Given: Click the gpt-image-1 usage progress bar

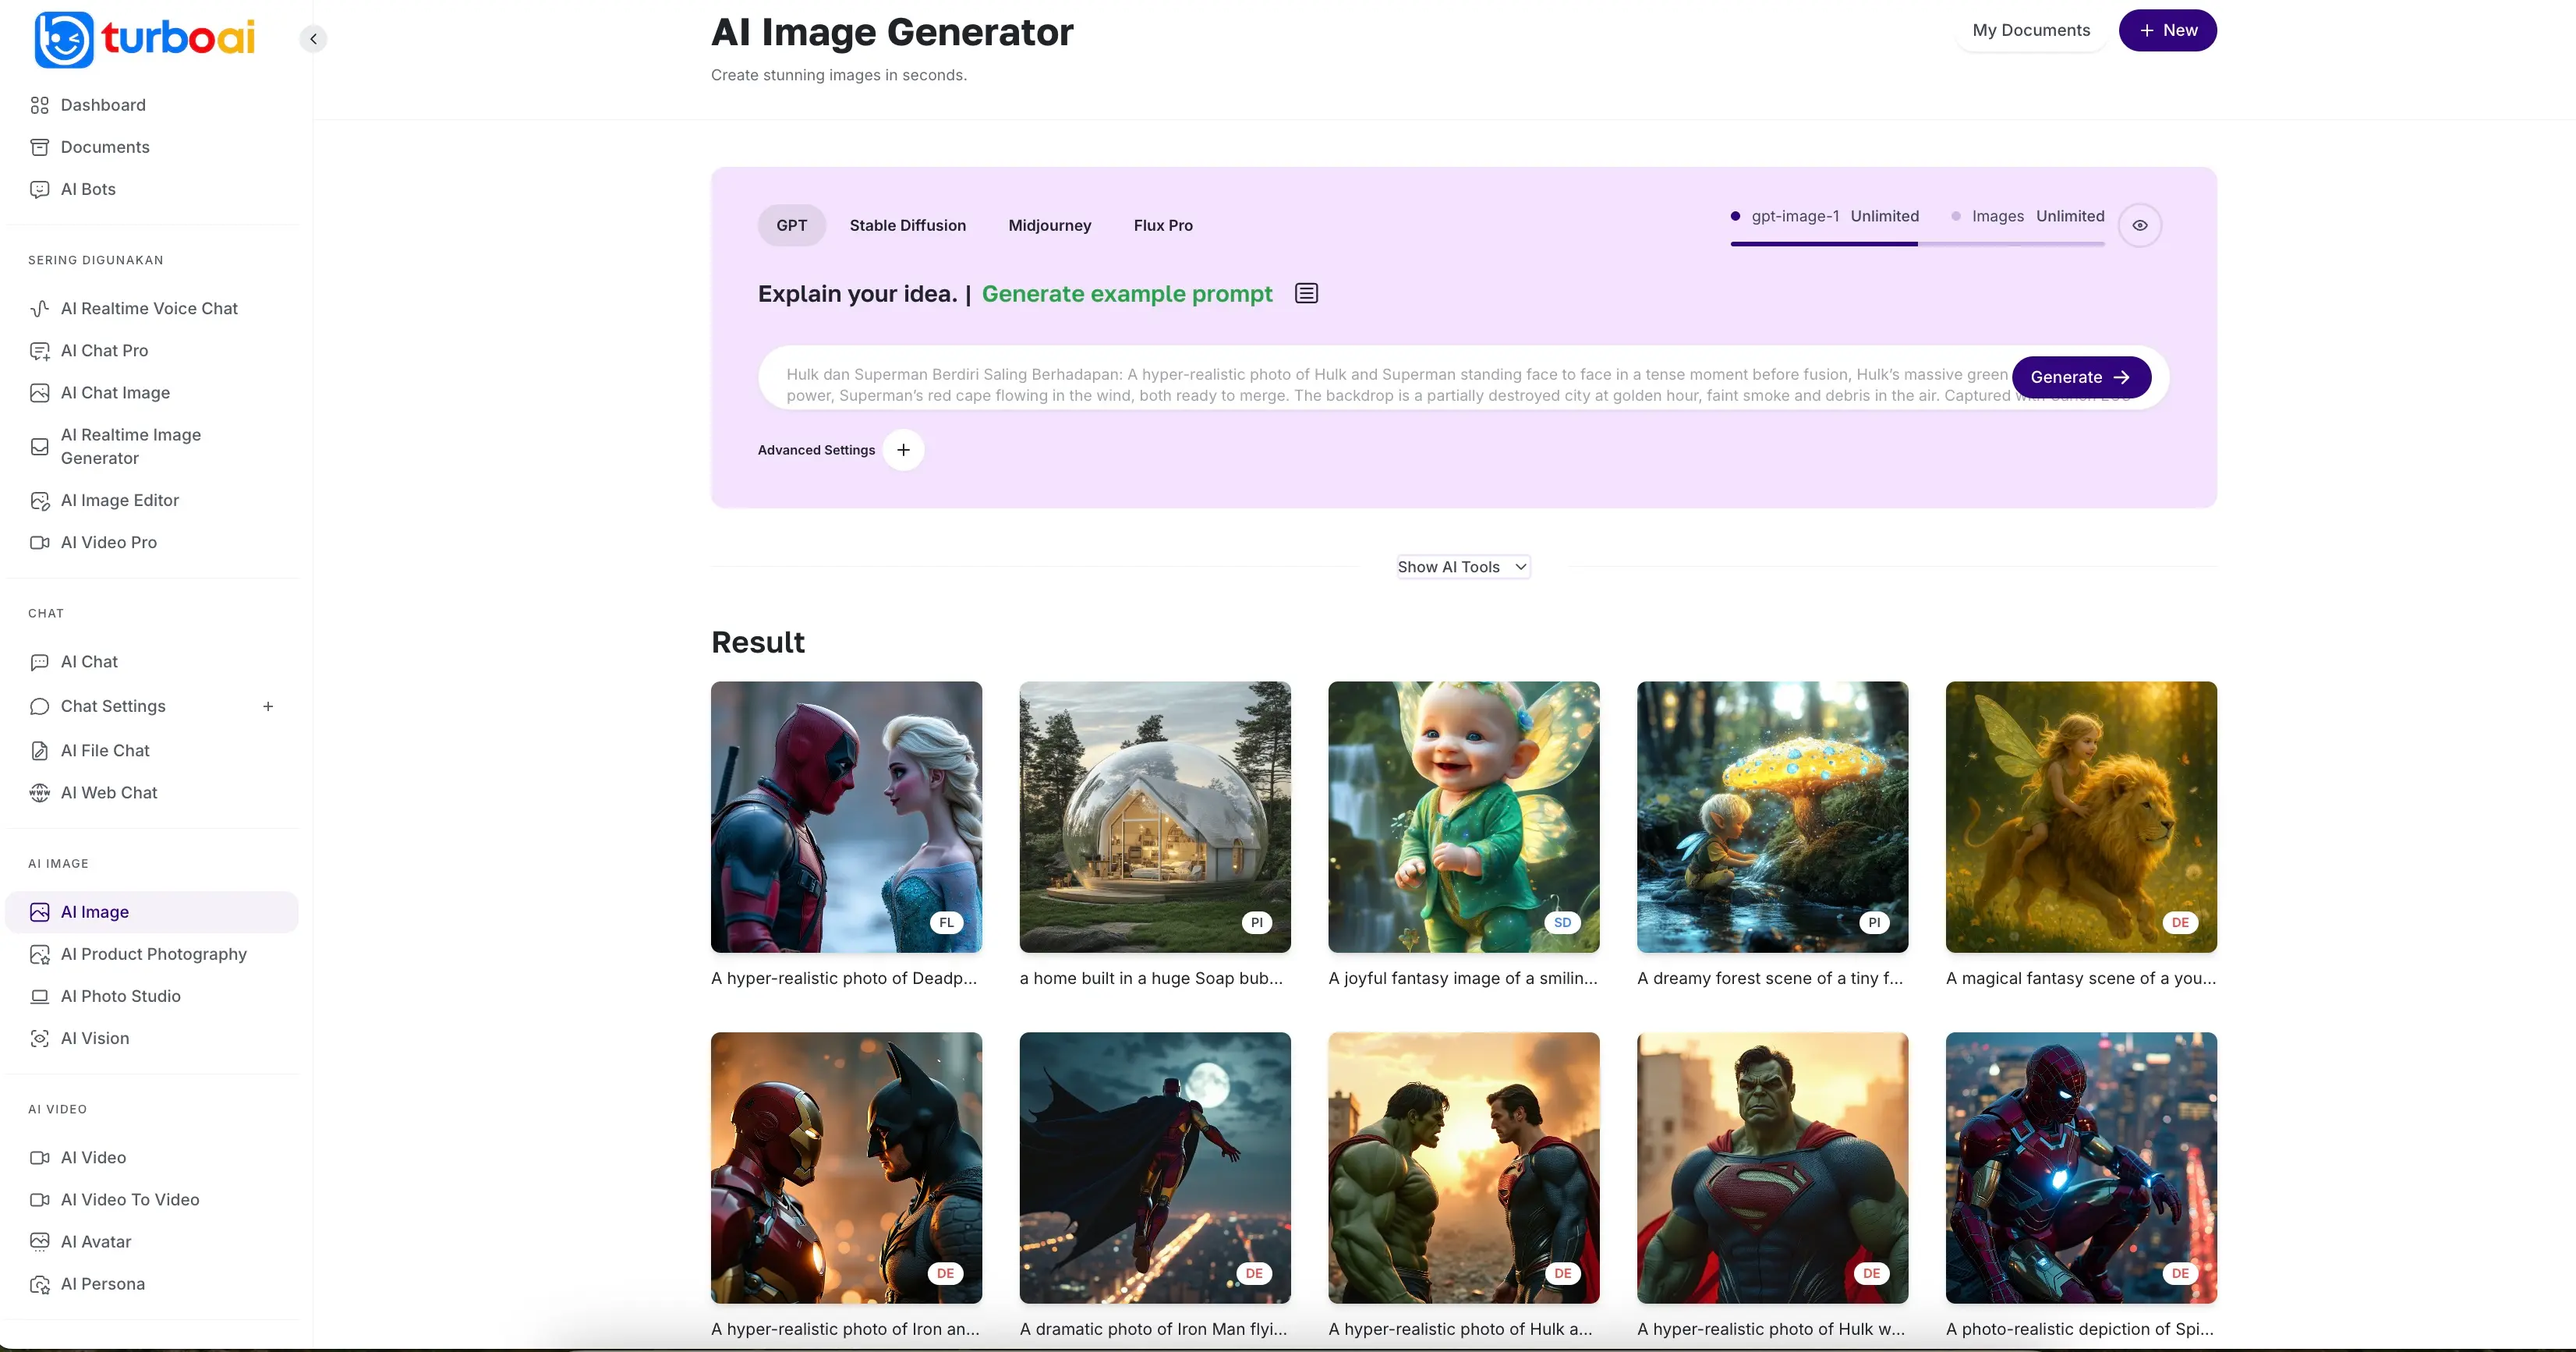Looking at the screenshot, I should point(1824,243).
